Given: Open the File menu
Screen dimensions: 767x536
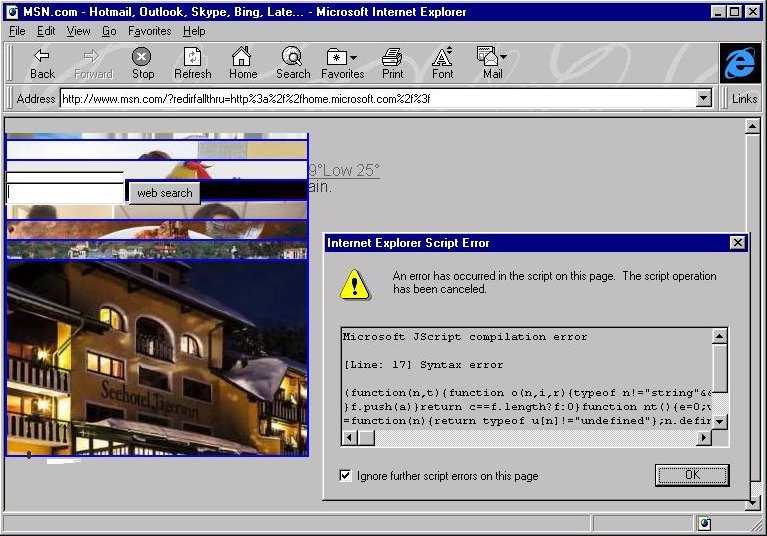Looking at the screenshot, I should click(x=17, y=31).
